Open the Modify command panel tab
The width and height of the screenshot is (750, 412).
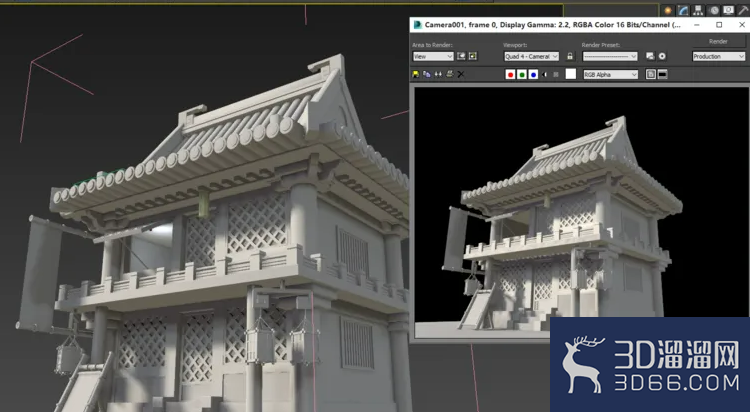coord(683,10)
